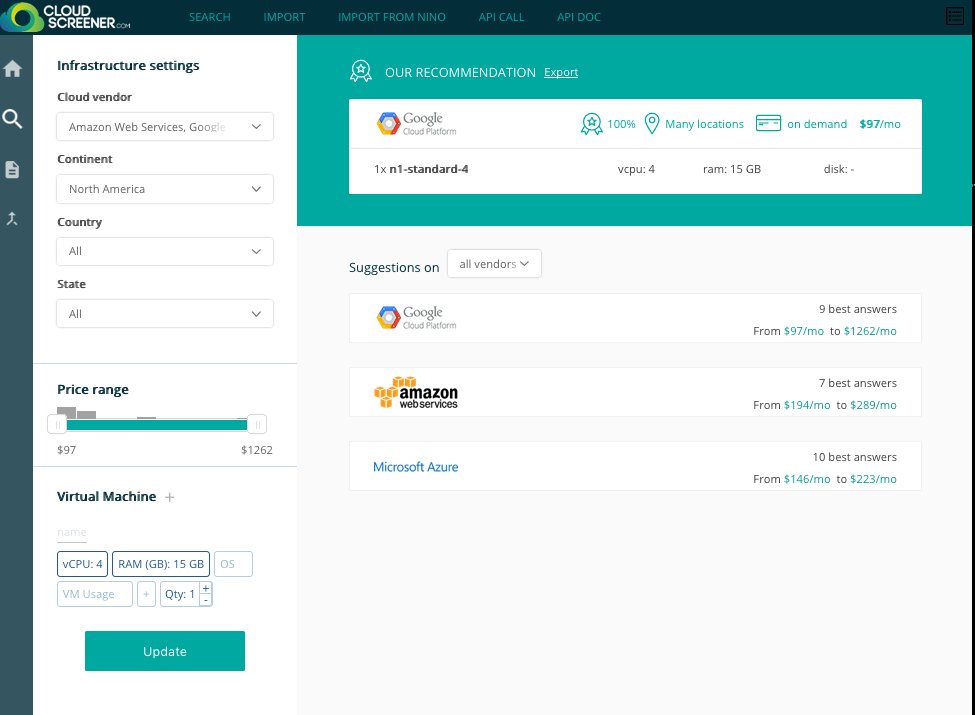Click the $146/mo Azure starting price
The width and height of the screenshot is (975, 715).
tap(806, 479)
